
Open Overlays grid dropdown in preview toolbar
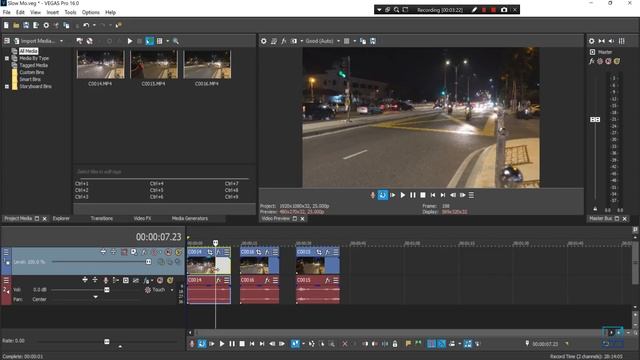point(354,41)
